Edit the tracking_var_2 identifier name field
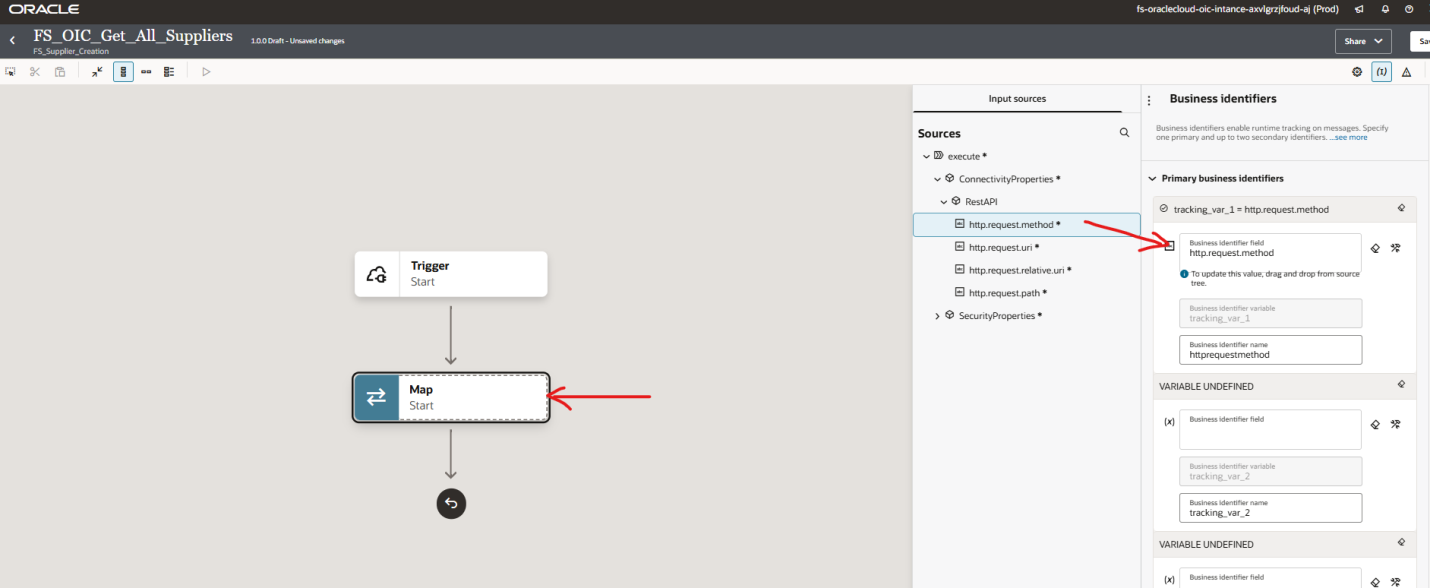Image resolution: width=1430 pixels, height=588 pixels. point(1270,508)
